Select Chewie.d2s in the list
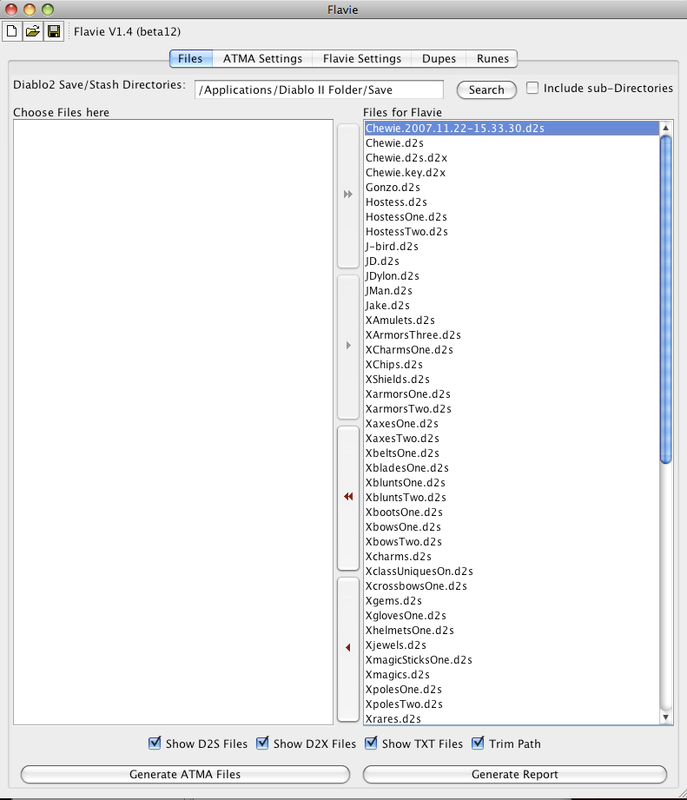 coord(512,143)
